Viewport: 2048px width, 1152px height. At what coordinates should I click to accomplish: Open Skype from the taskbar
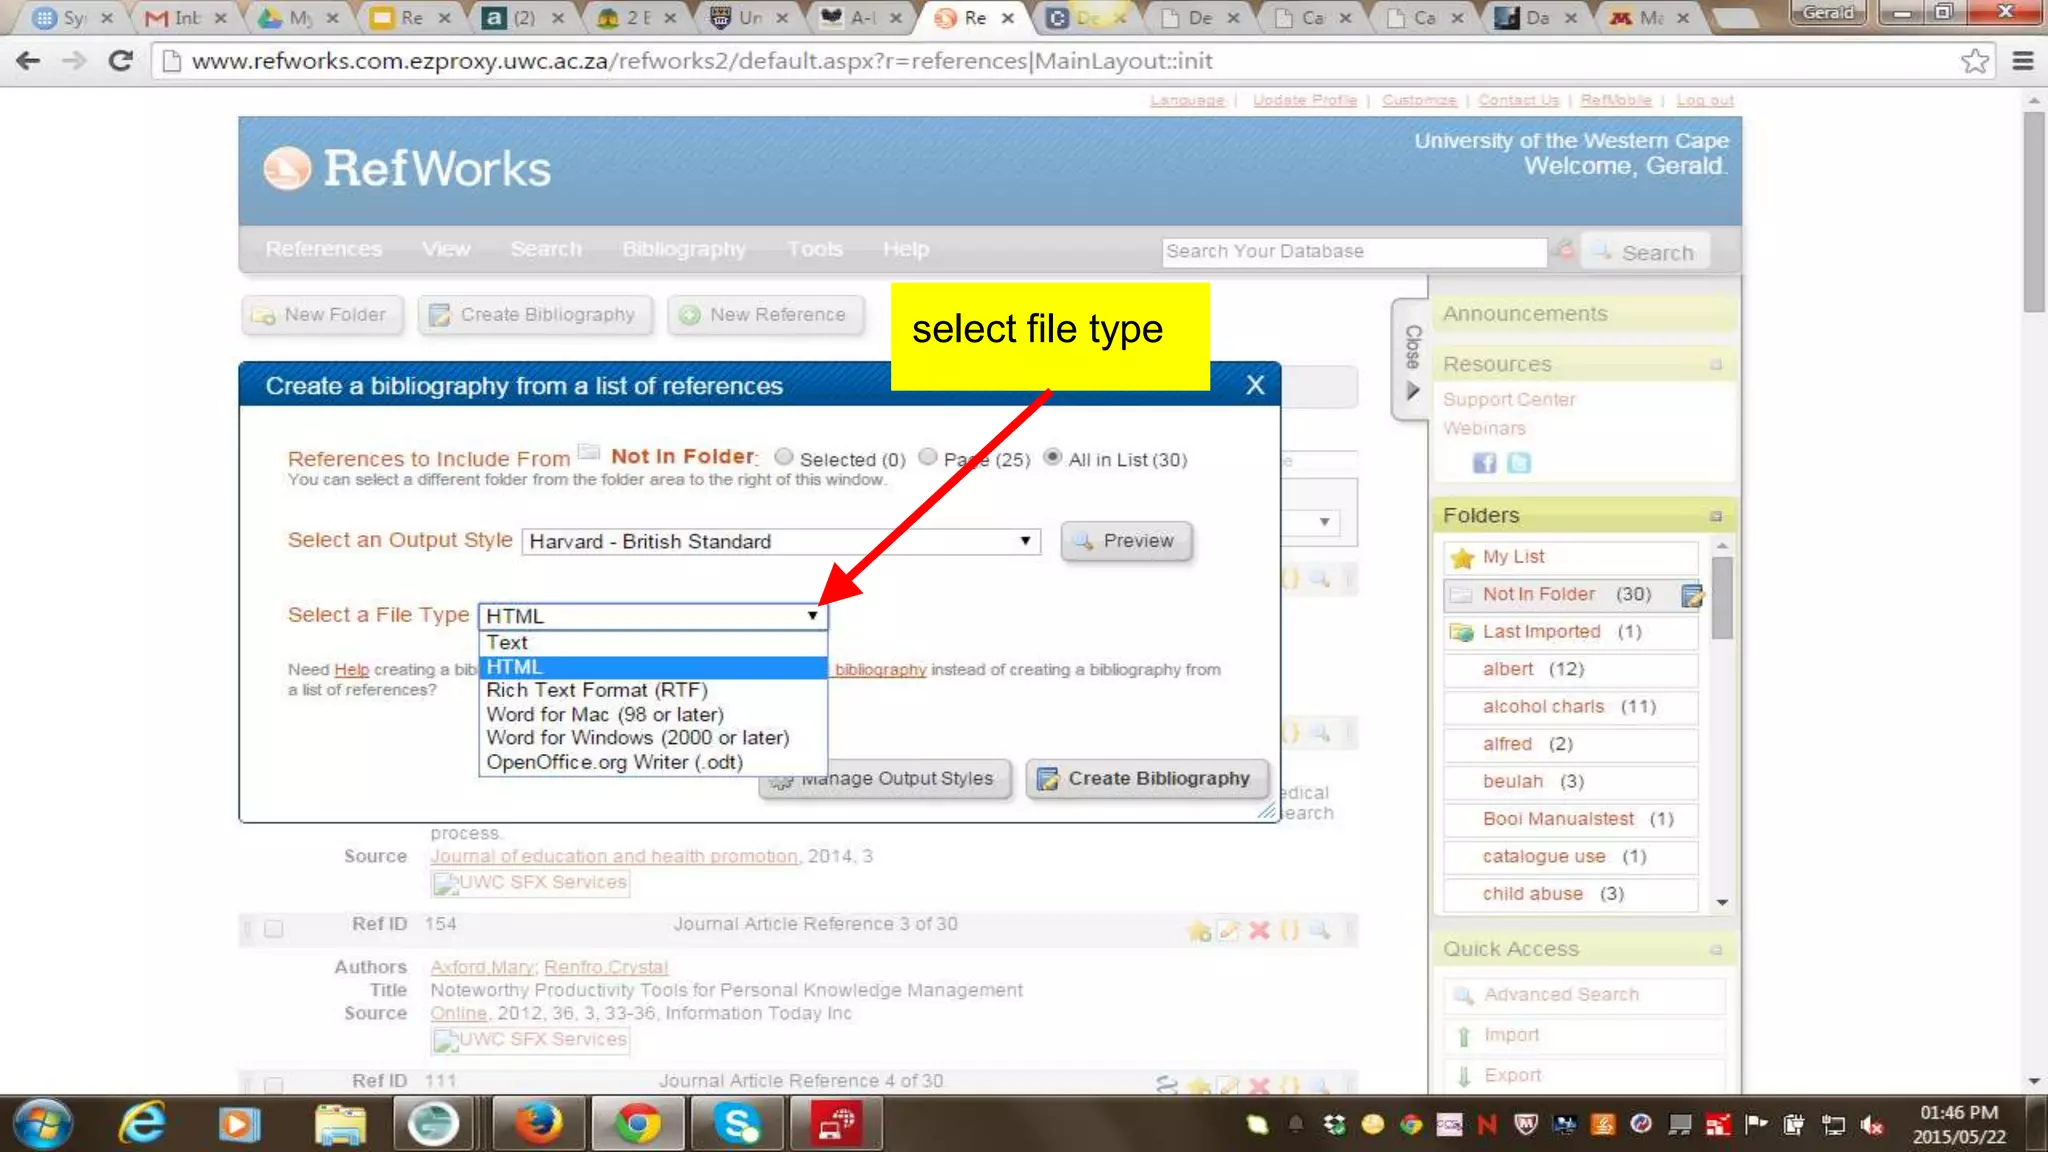(x=738, y=1124)
